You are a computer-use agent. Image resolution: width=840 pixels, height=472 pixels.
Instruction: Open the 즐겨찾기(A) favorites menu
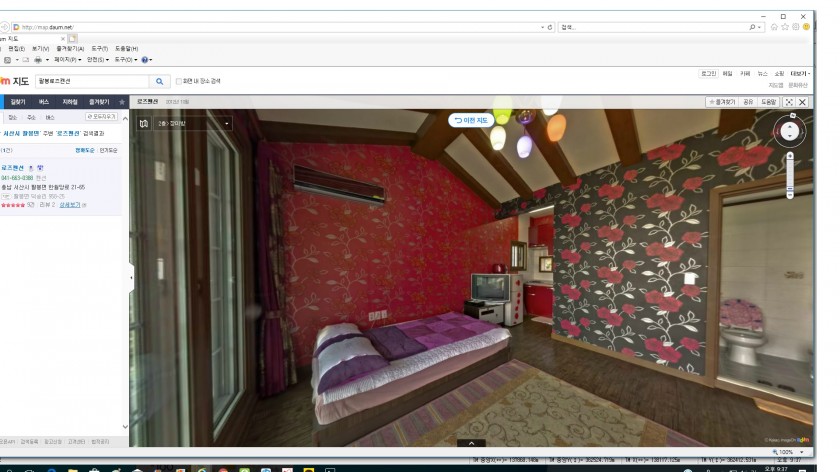click(x=70, y=49)
